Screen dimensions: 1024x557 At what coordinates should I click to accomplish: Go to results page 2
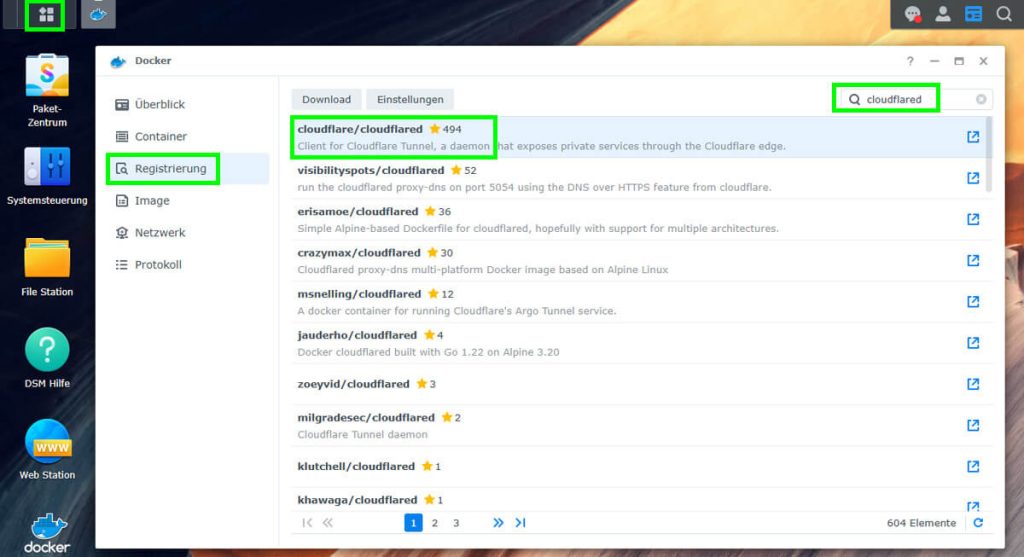(434, 522)
